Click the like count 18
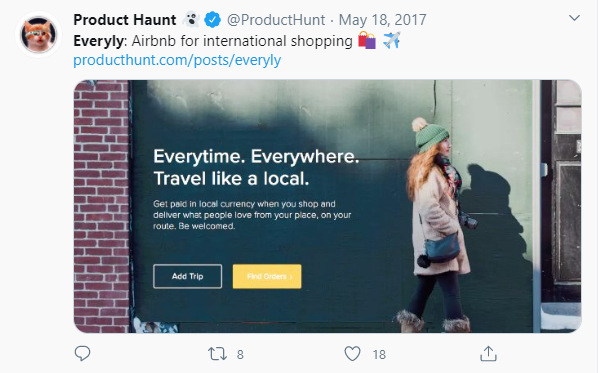600x373 pixels. coord(379,355)
